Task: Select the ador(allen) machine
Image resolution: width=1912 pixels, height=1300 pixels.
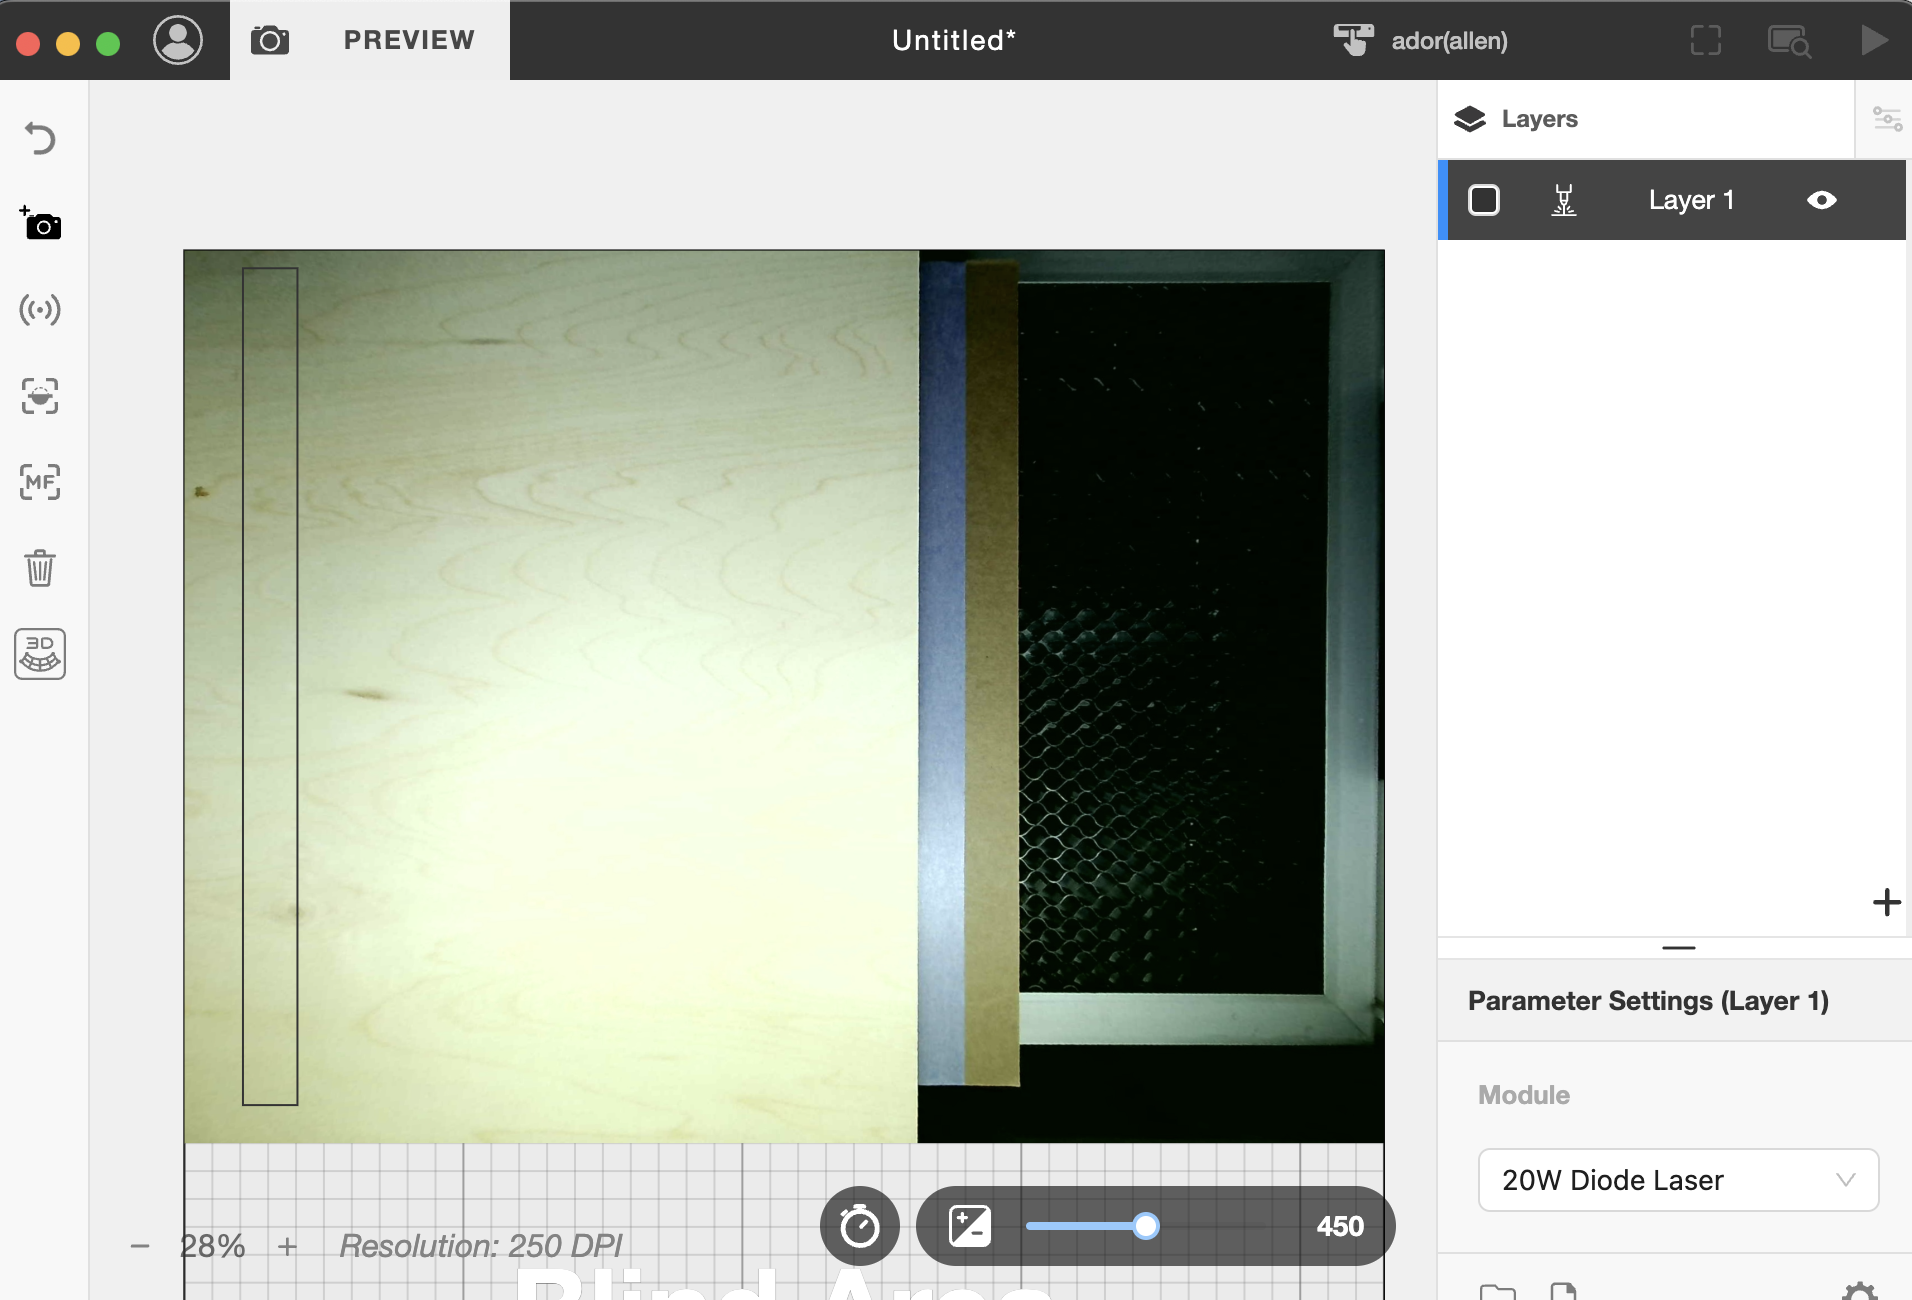Action: point(1421,40)
